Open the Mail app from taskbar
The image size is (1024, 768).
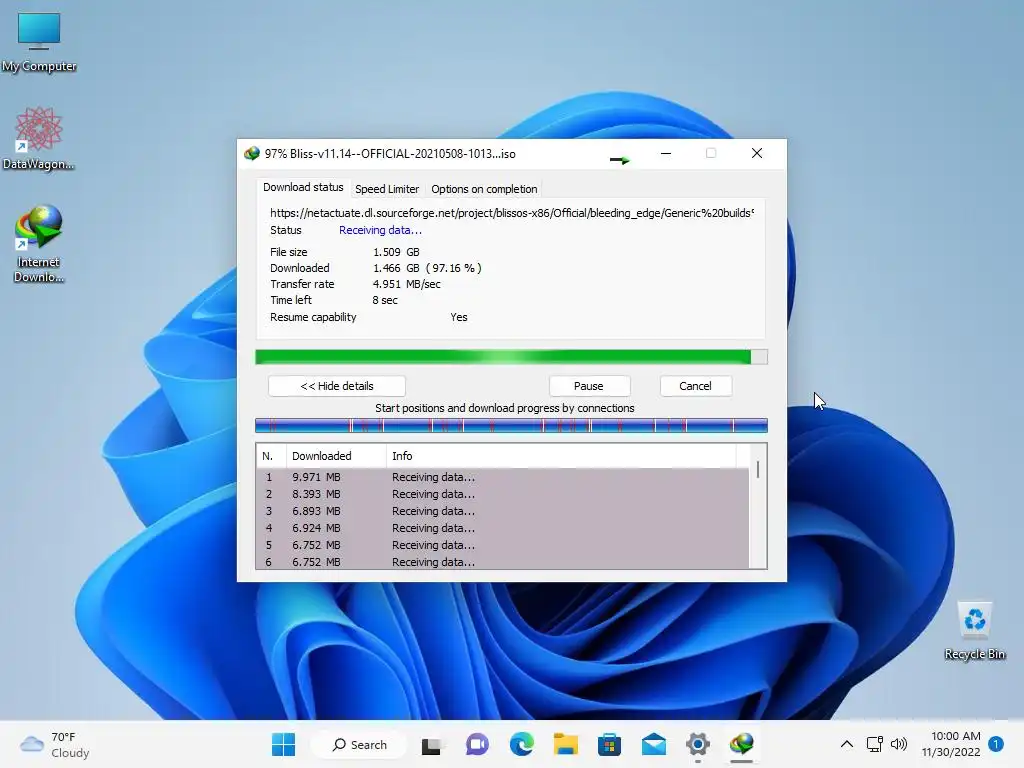point(654,744)
